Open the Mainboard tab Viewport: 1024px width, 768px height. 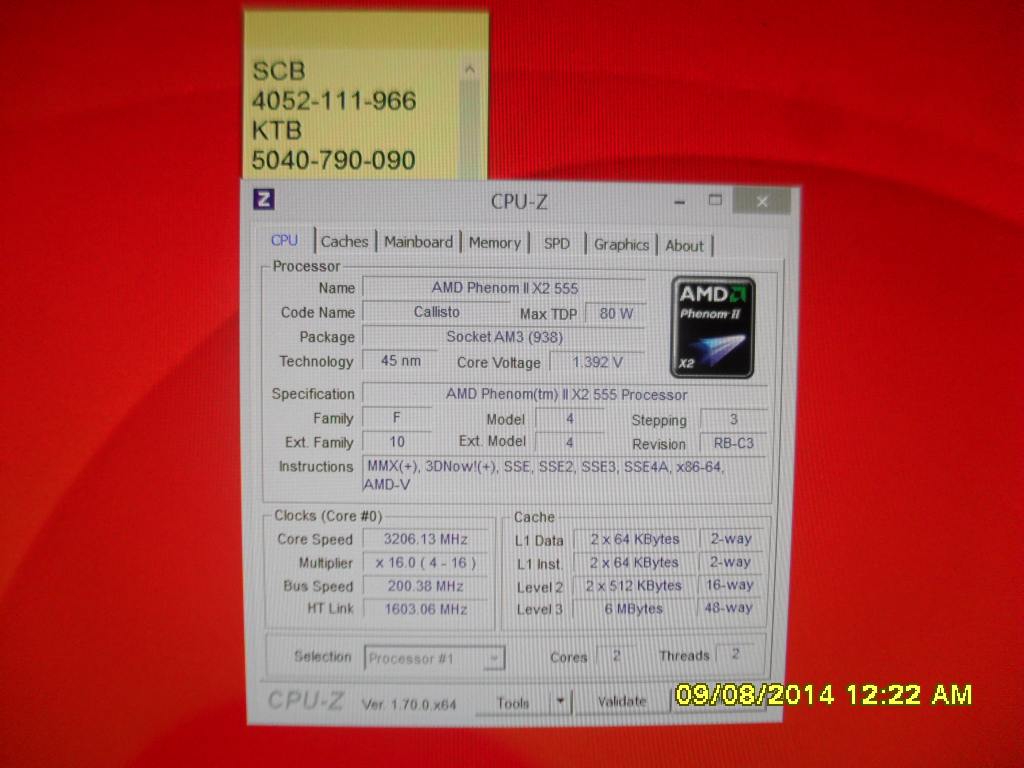(x=419, y=242)
